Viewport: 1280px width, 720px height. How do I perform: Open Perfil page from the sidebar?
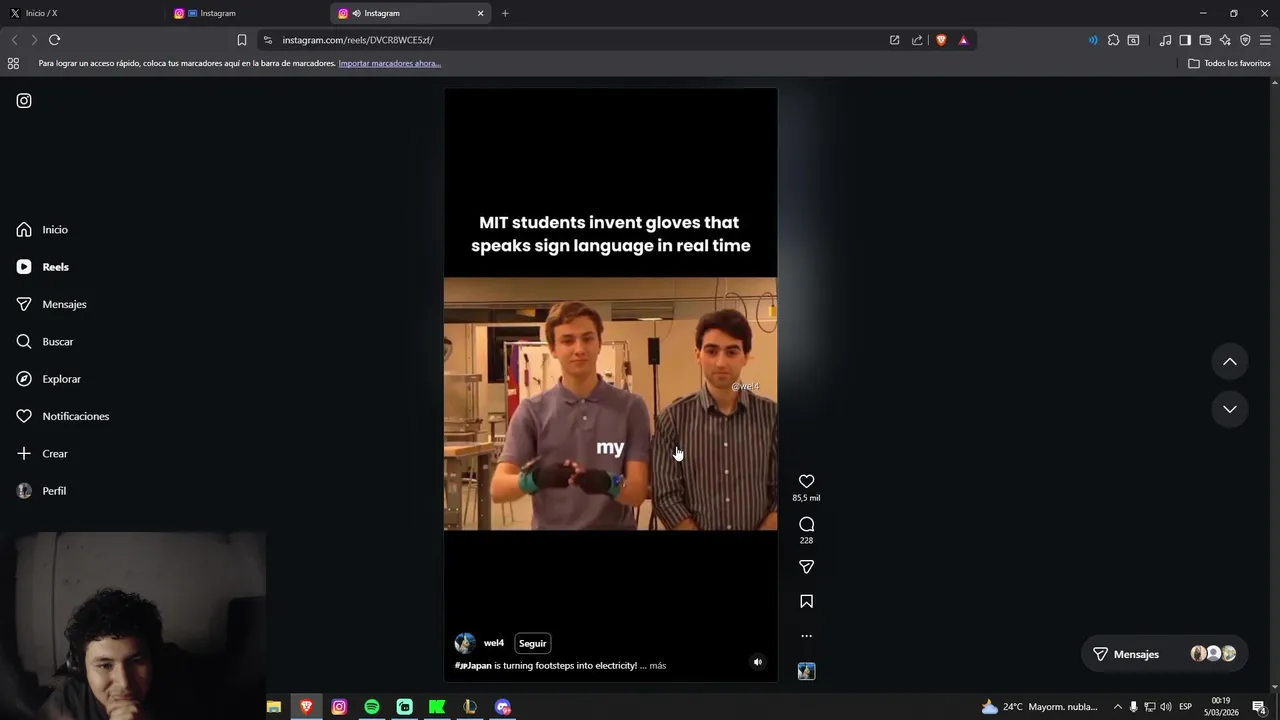click(41, 491)
